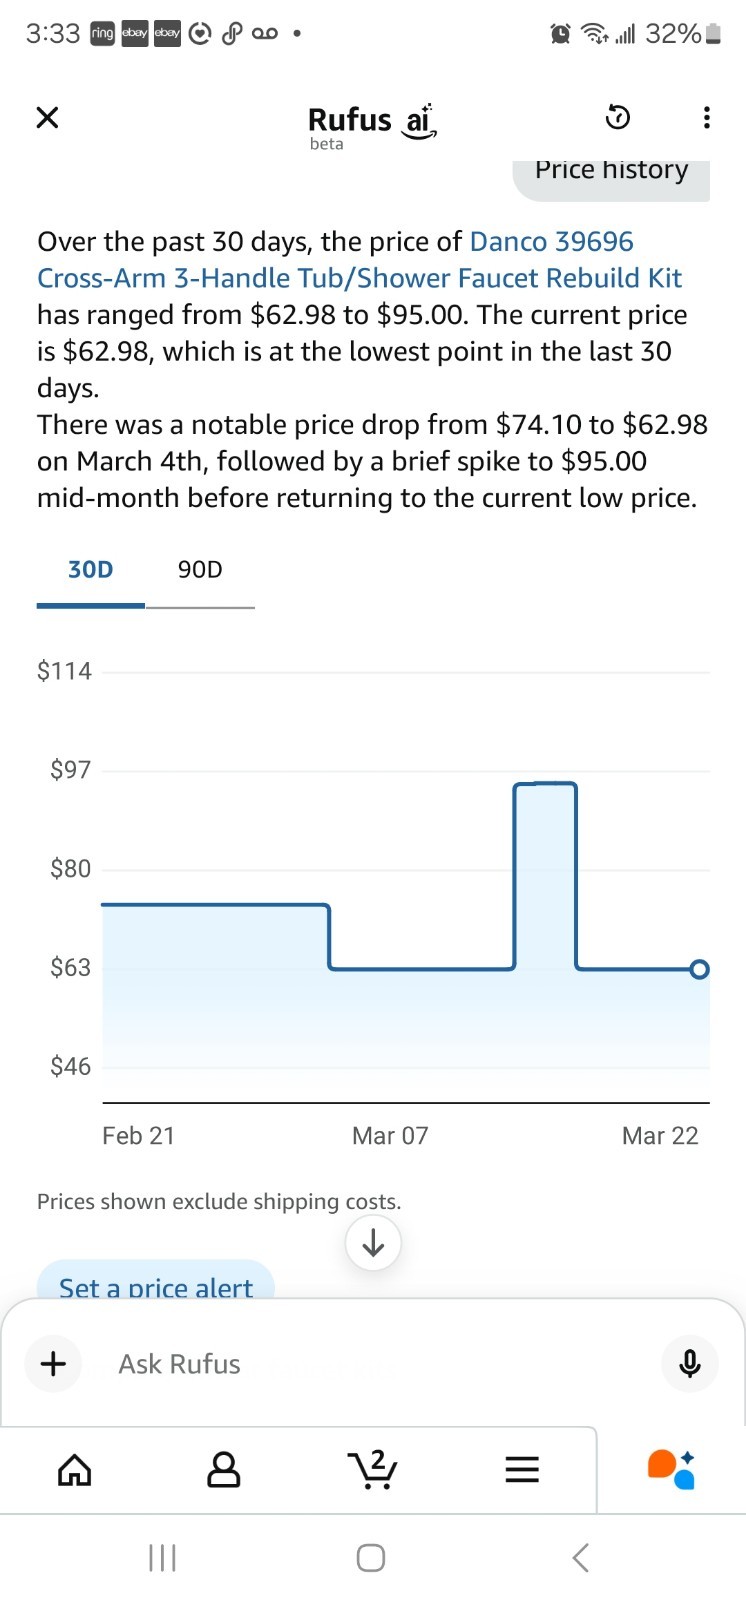Switch to the 90D price range tab
Screen dimensions: 746x1600
click(200, 570)
